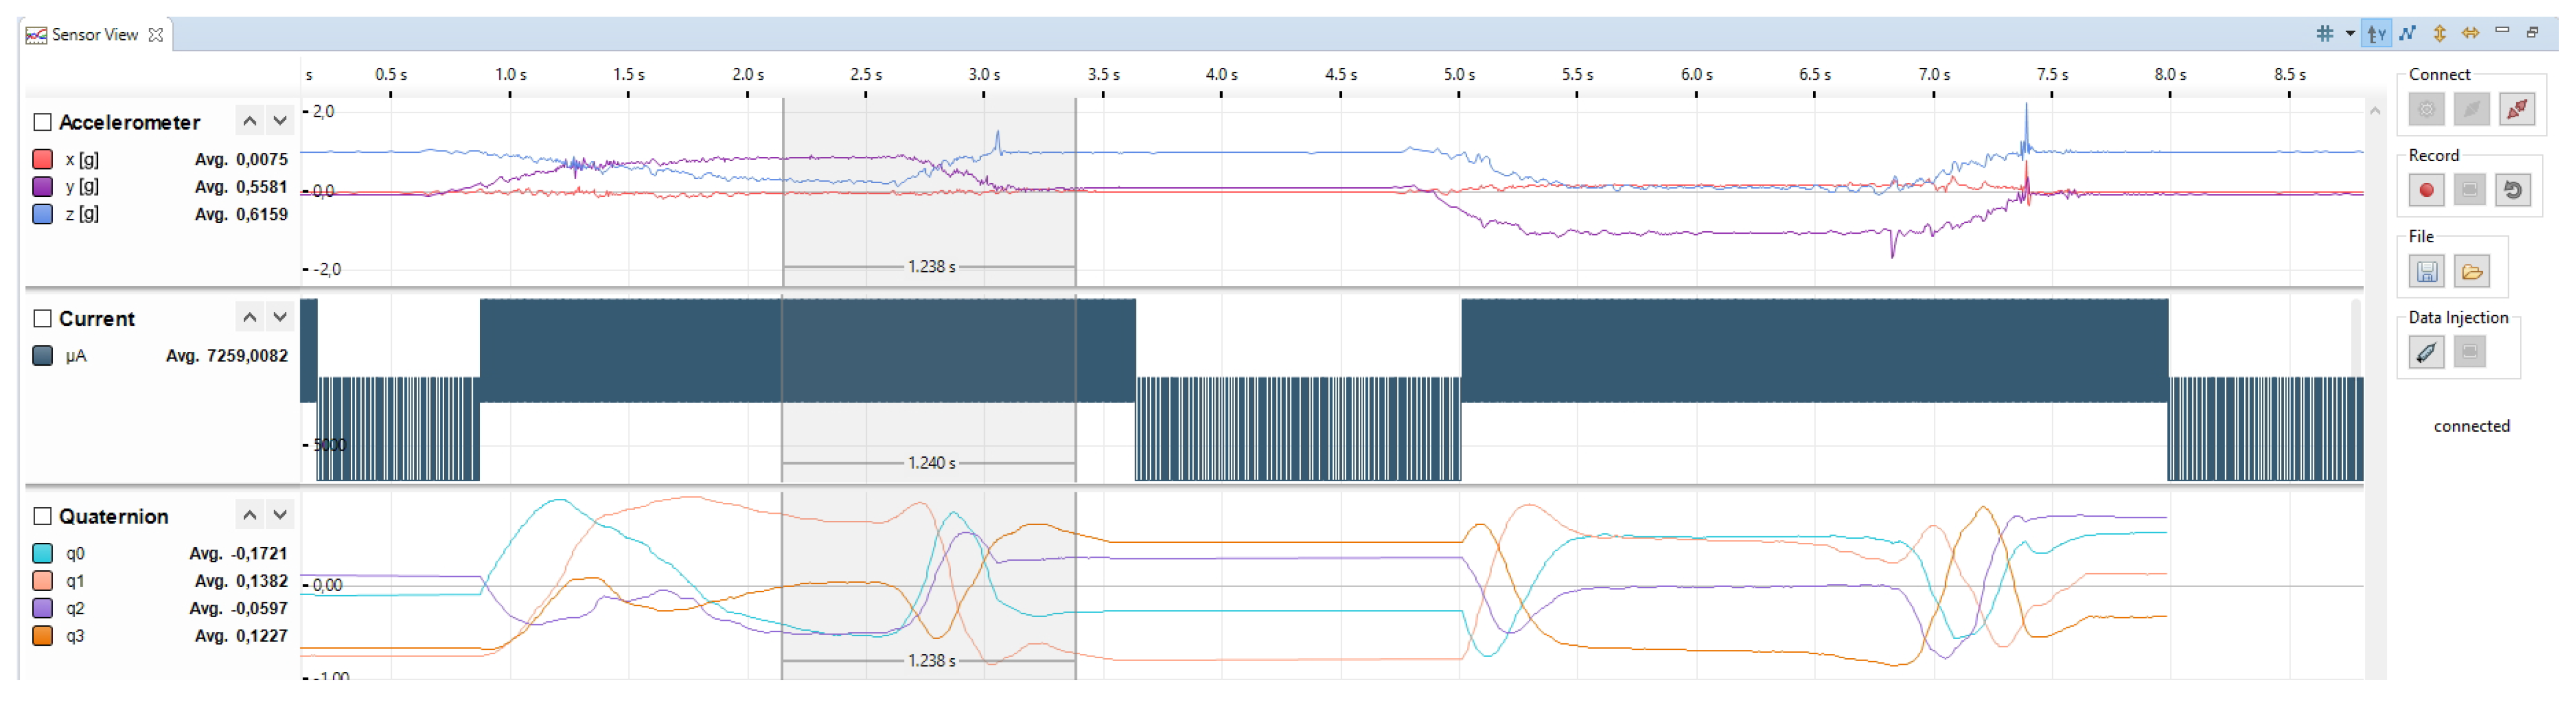Check the Current checkbox
The height and width of the screenshot is (704, 2576).
pyautogui.click(x=42, y=318)
